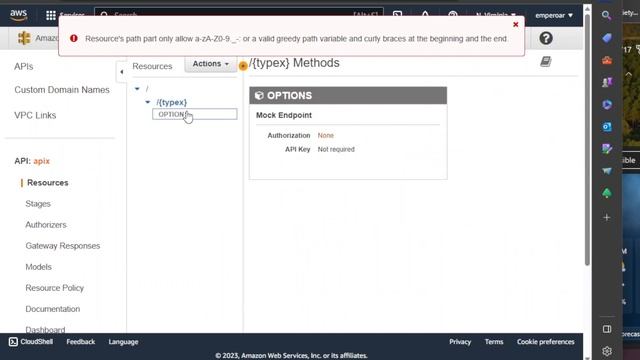Click the error alert exclamation icon
The width and height of the screenshot is (640, 360).
pyautogui.click(x=74, y=38)
